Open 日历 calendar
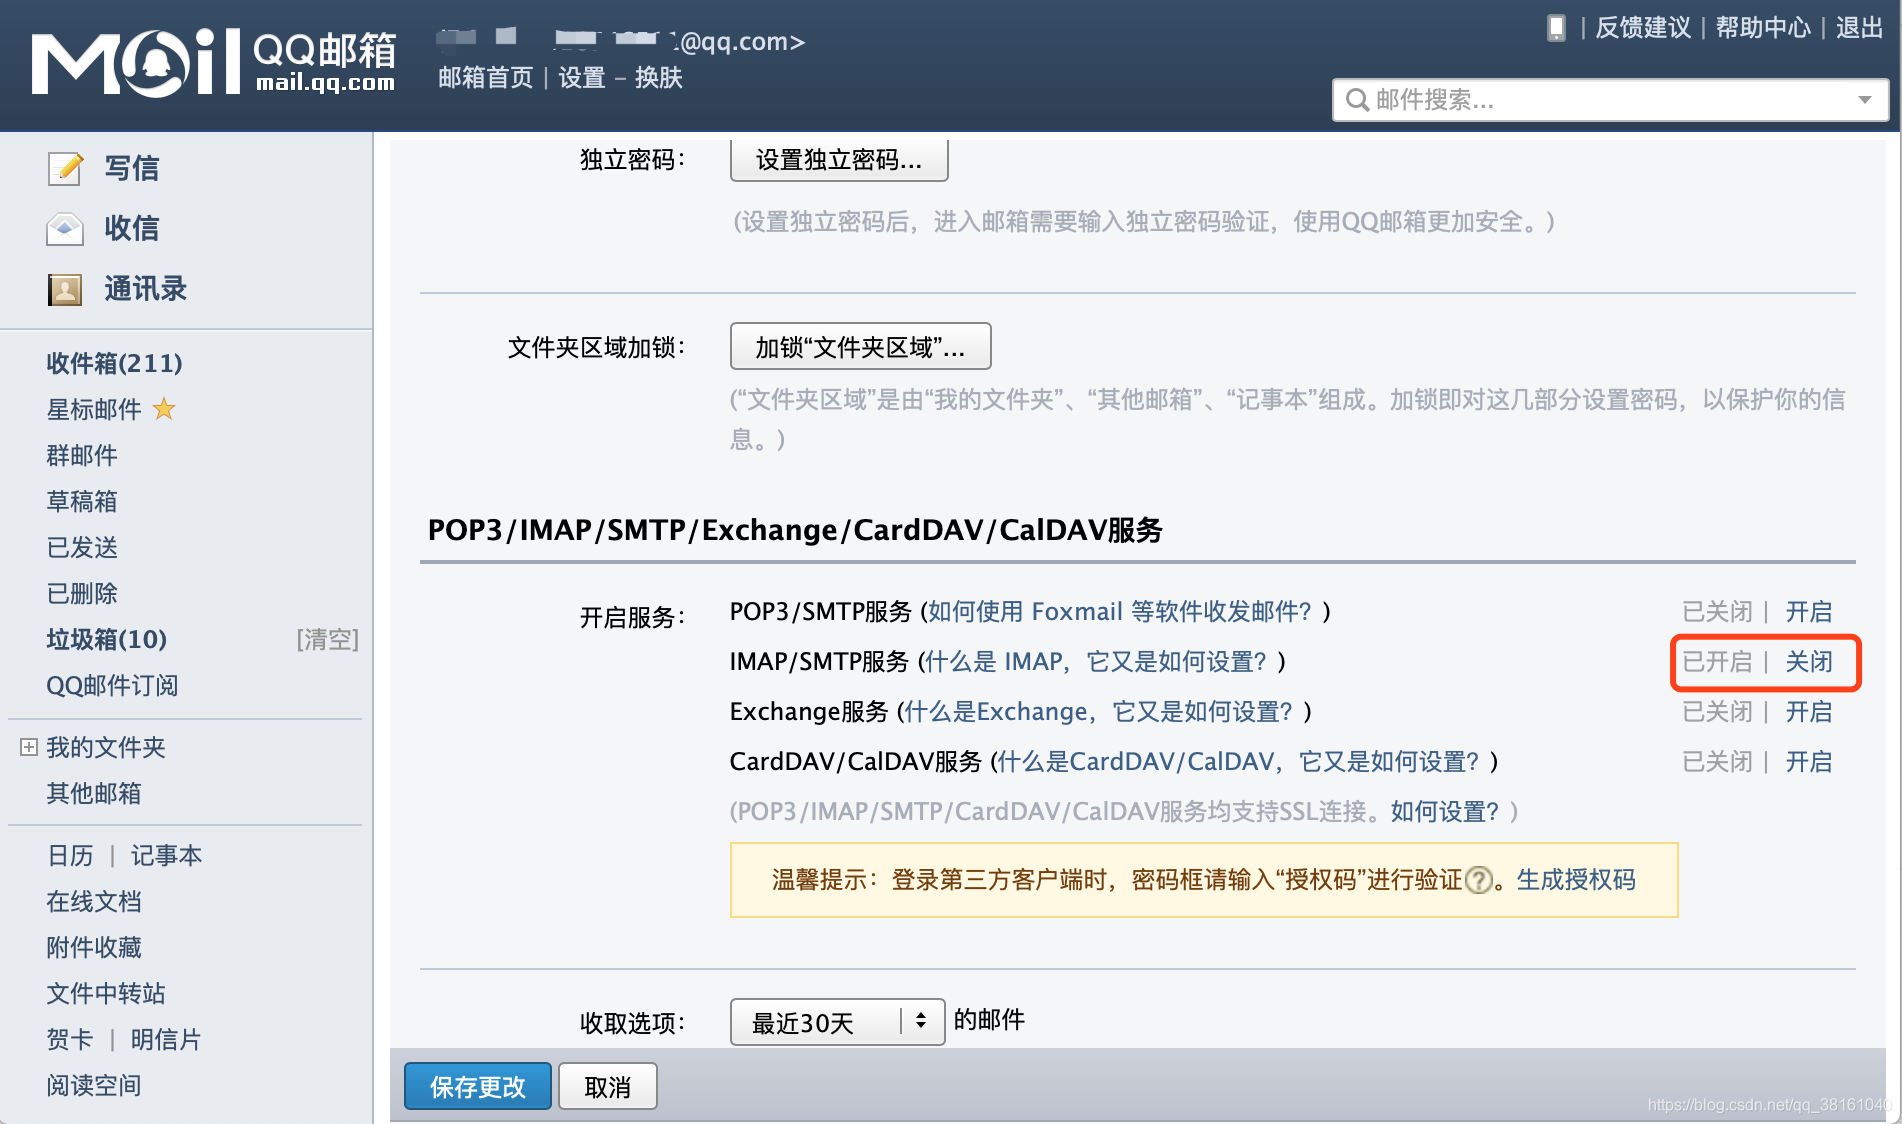Viewport: 1902px width, 1124px height. 70,855
